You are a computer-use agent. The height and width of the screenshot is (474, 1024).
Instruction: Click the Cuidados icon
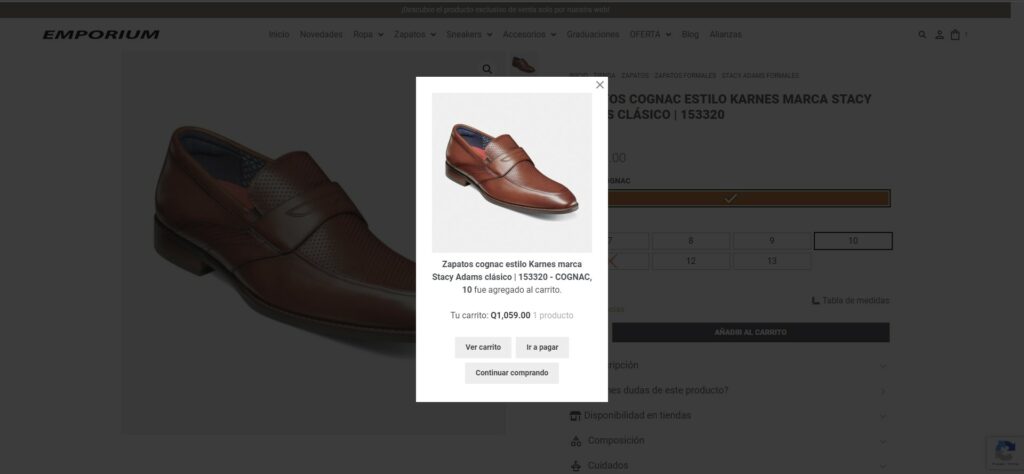point(575,466)
